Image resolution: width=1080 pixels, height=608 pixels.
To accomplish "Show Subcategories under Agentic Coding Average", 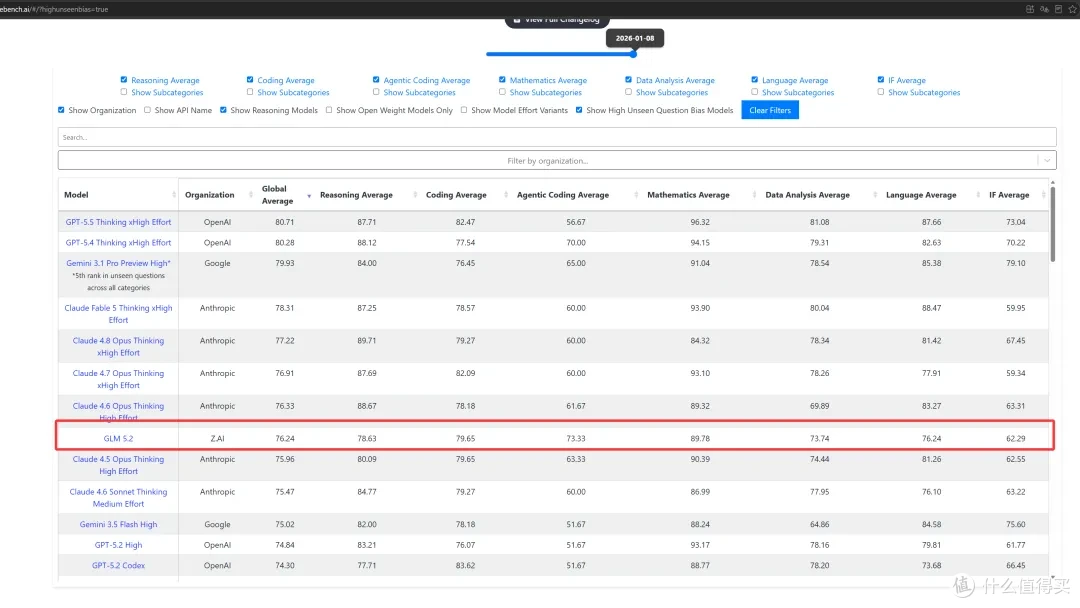I will click(x=376, y=92).
